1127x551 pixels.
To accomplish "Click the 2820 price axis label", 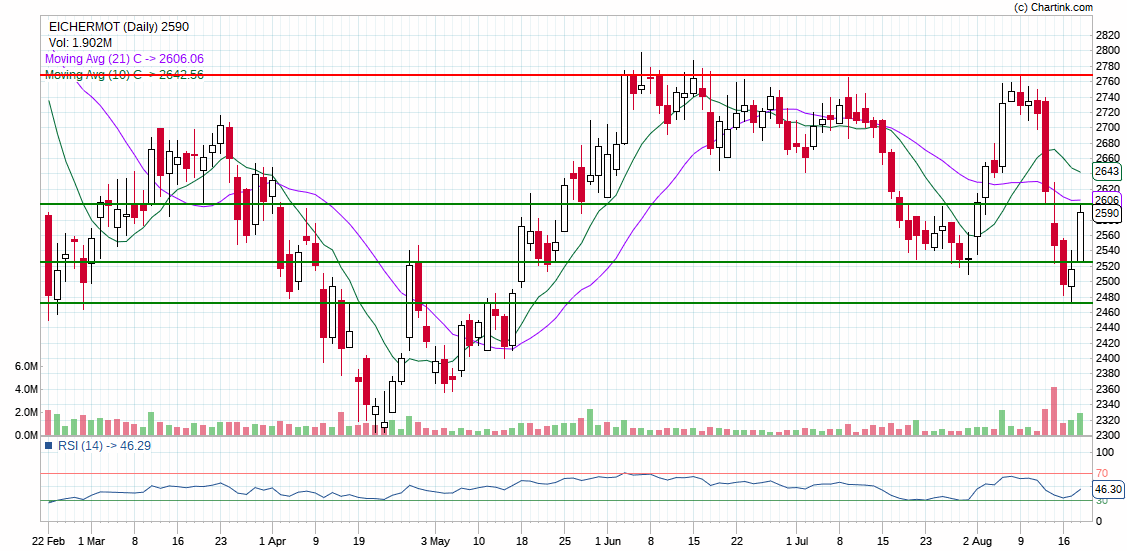I will [1108, 35].
